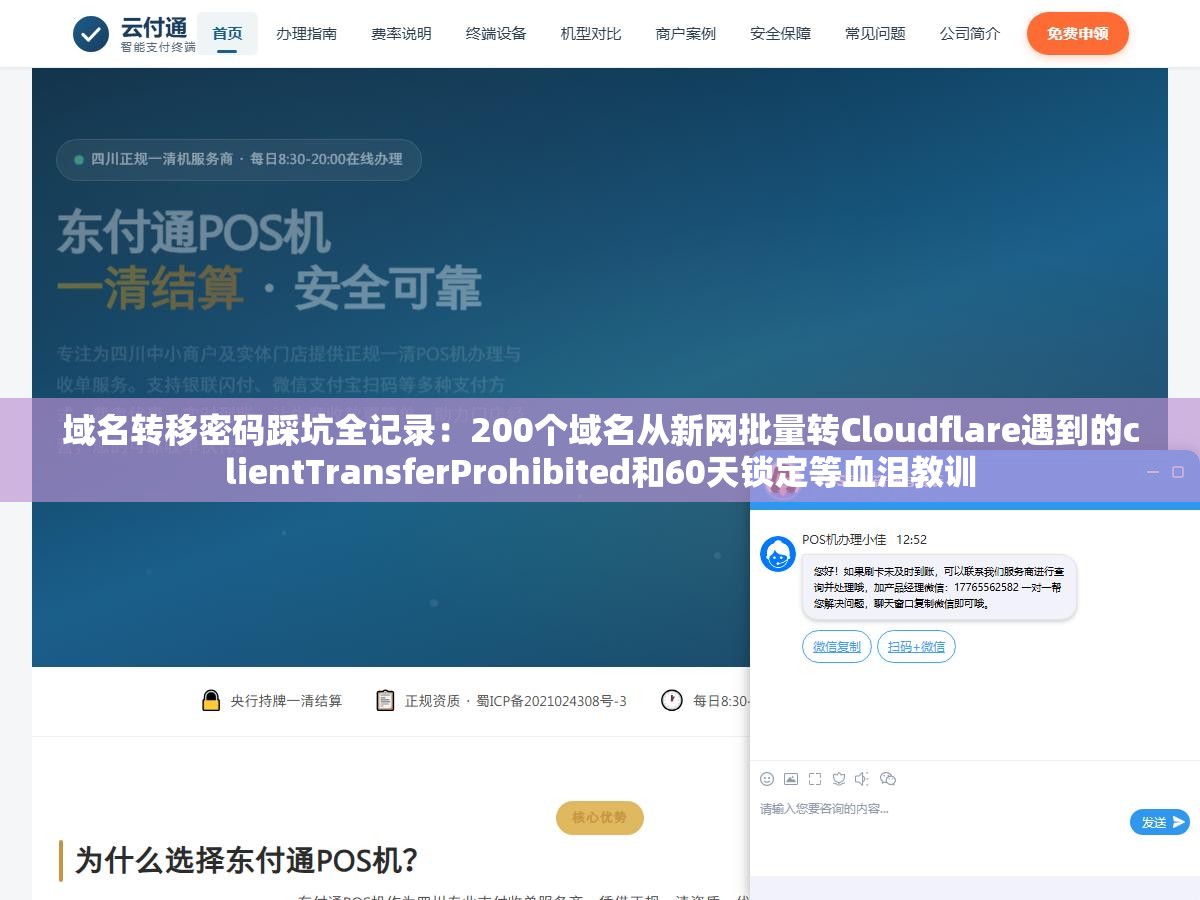1200x900 pixels.
Task: Go to 常见问题 page
Action: [875, 34]
